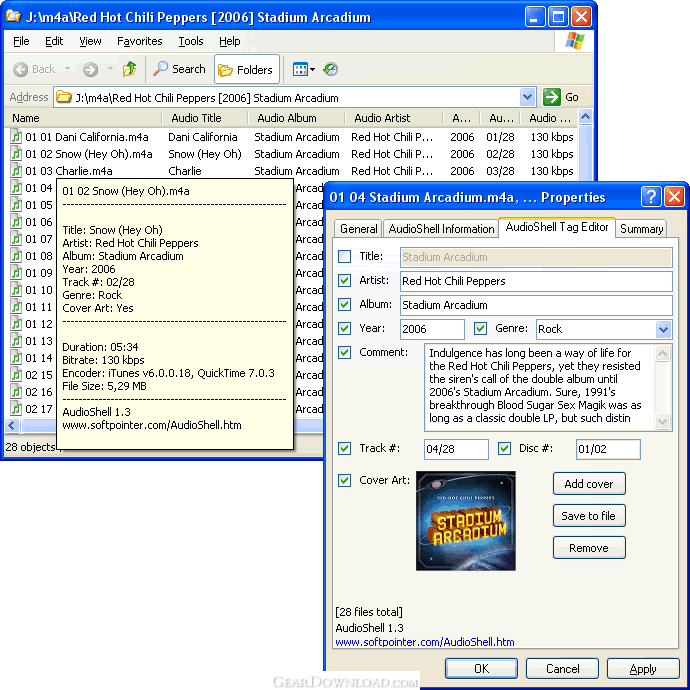690x690 pixels.
Task: Select music file icon in row 01 04
Action: click(16, 188)
